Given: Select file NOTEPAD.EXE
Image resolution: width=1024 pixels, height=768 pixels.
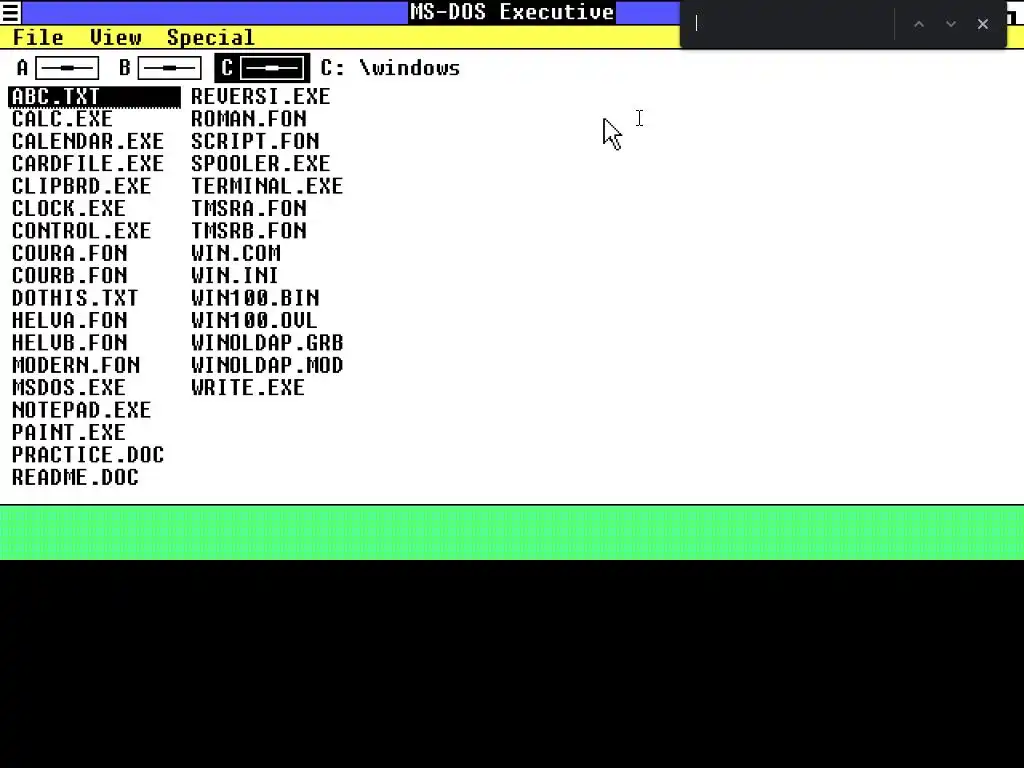Looking at the screenshot, I should tap(81, 410).
